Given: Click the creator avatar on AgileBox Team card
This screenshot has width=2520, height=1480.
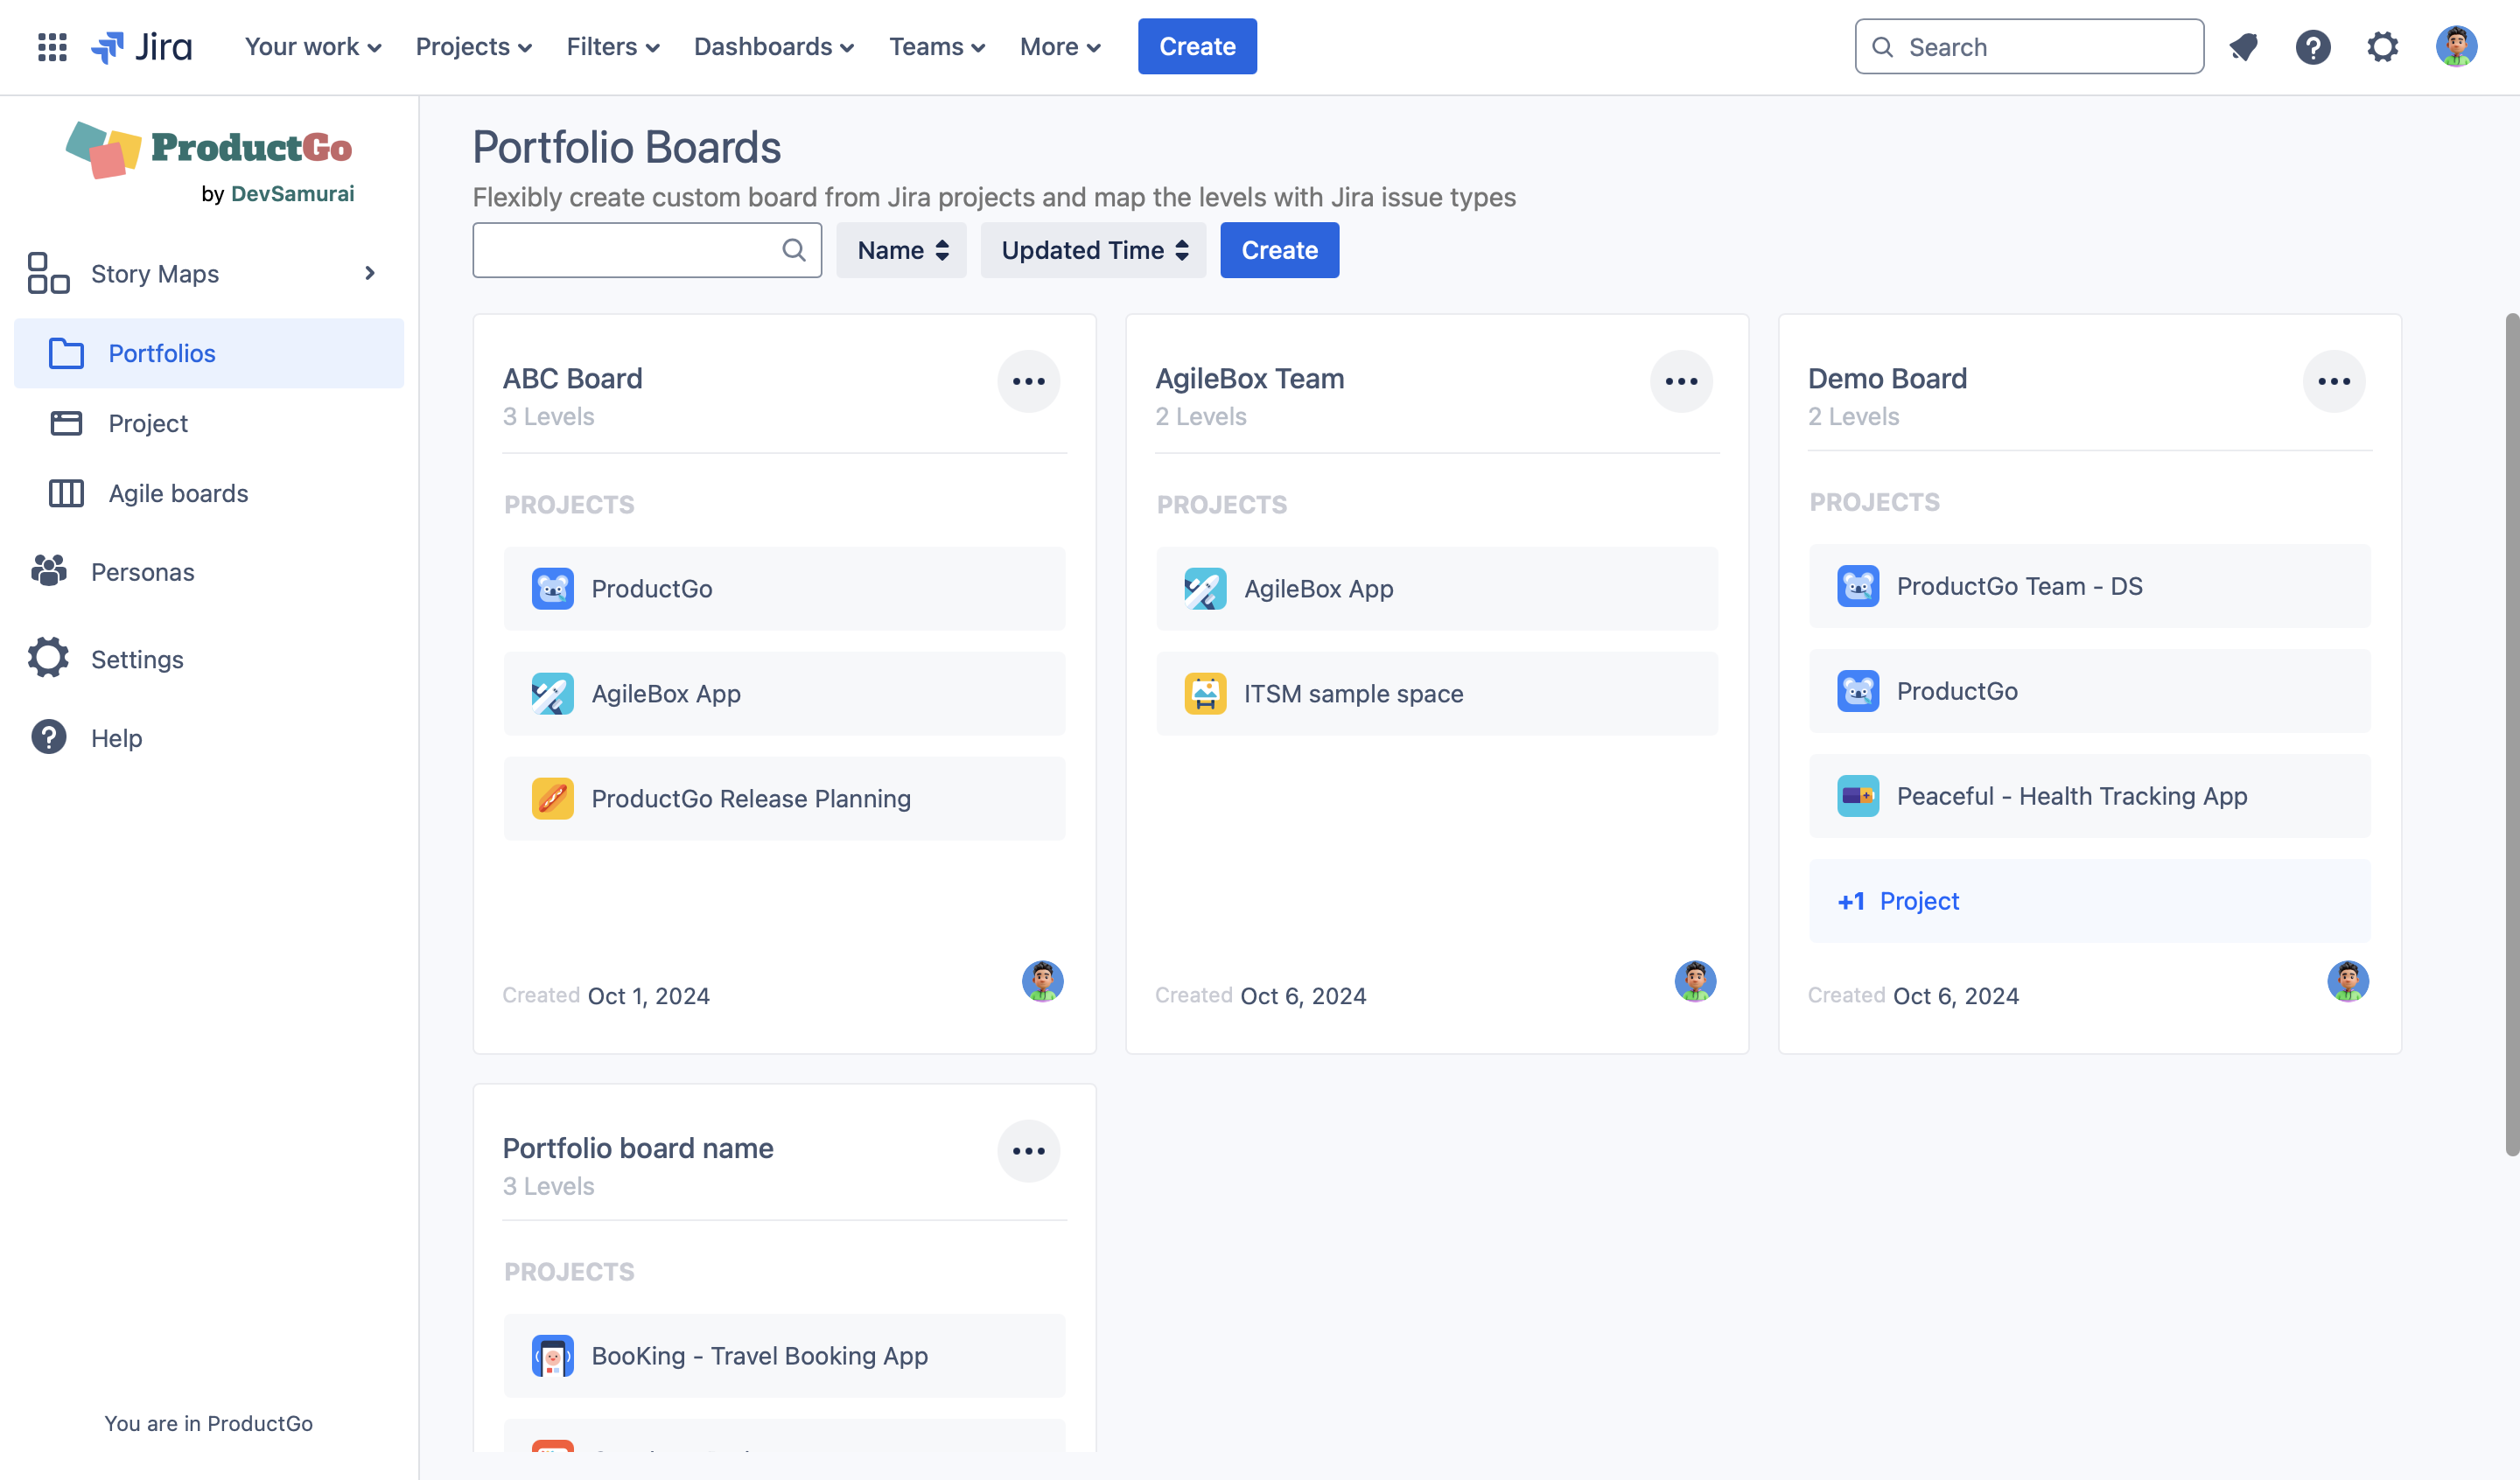Looking at the screenshot, I should (1695, 981).
